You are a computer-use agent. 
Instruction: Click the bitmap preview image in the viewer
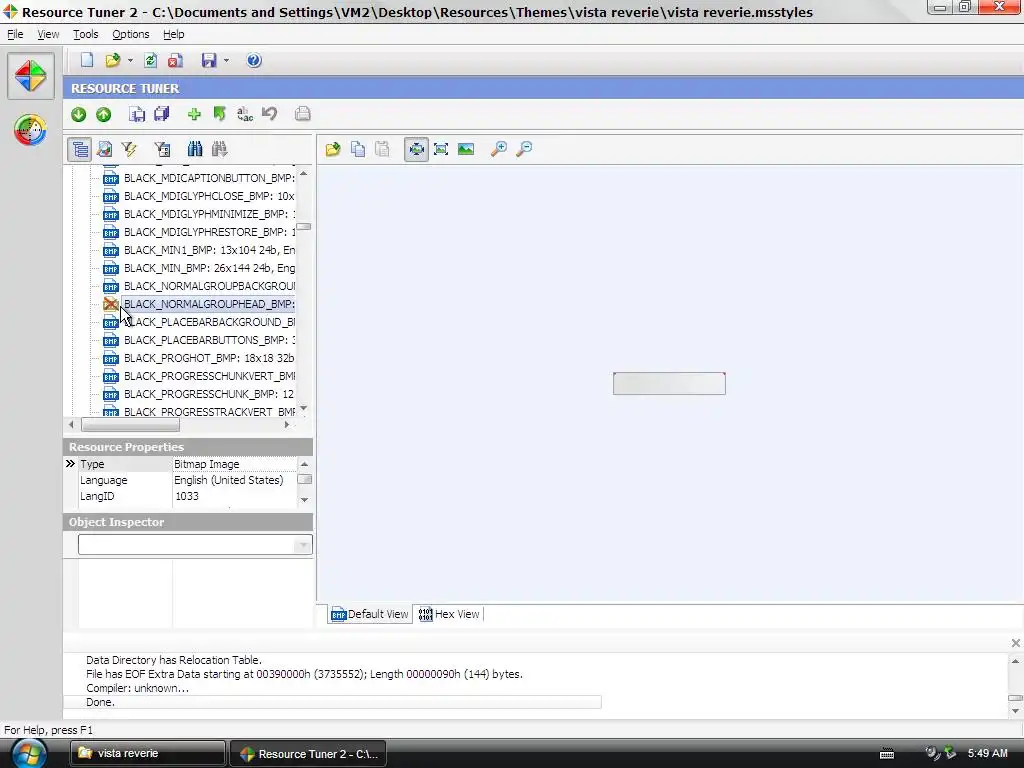(x=669, y=383)
